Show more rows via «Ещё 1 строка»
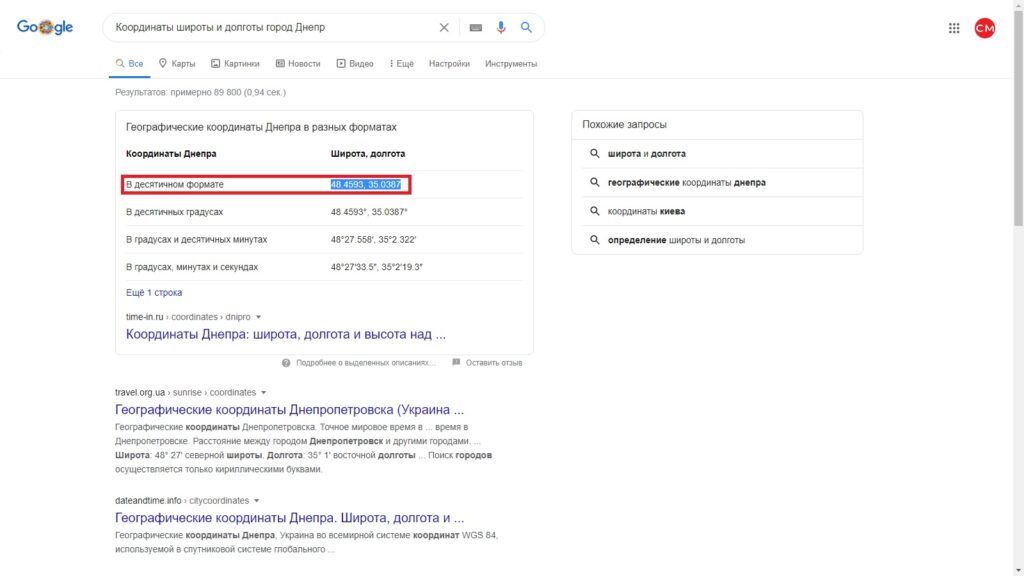This screenshot has width=1024, height=576. coord(154,293)
